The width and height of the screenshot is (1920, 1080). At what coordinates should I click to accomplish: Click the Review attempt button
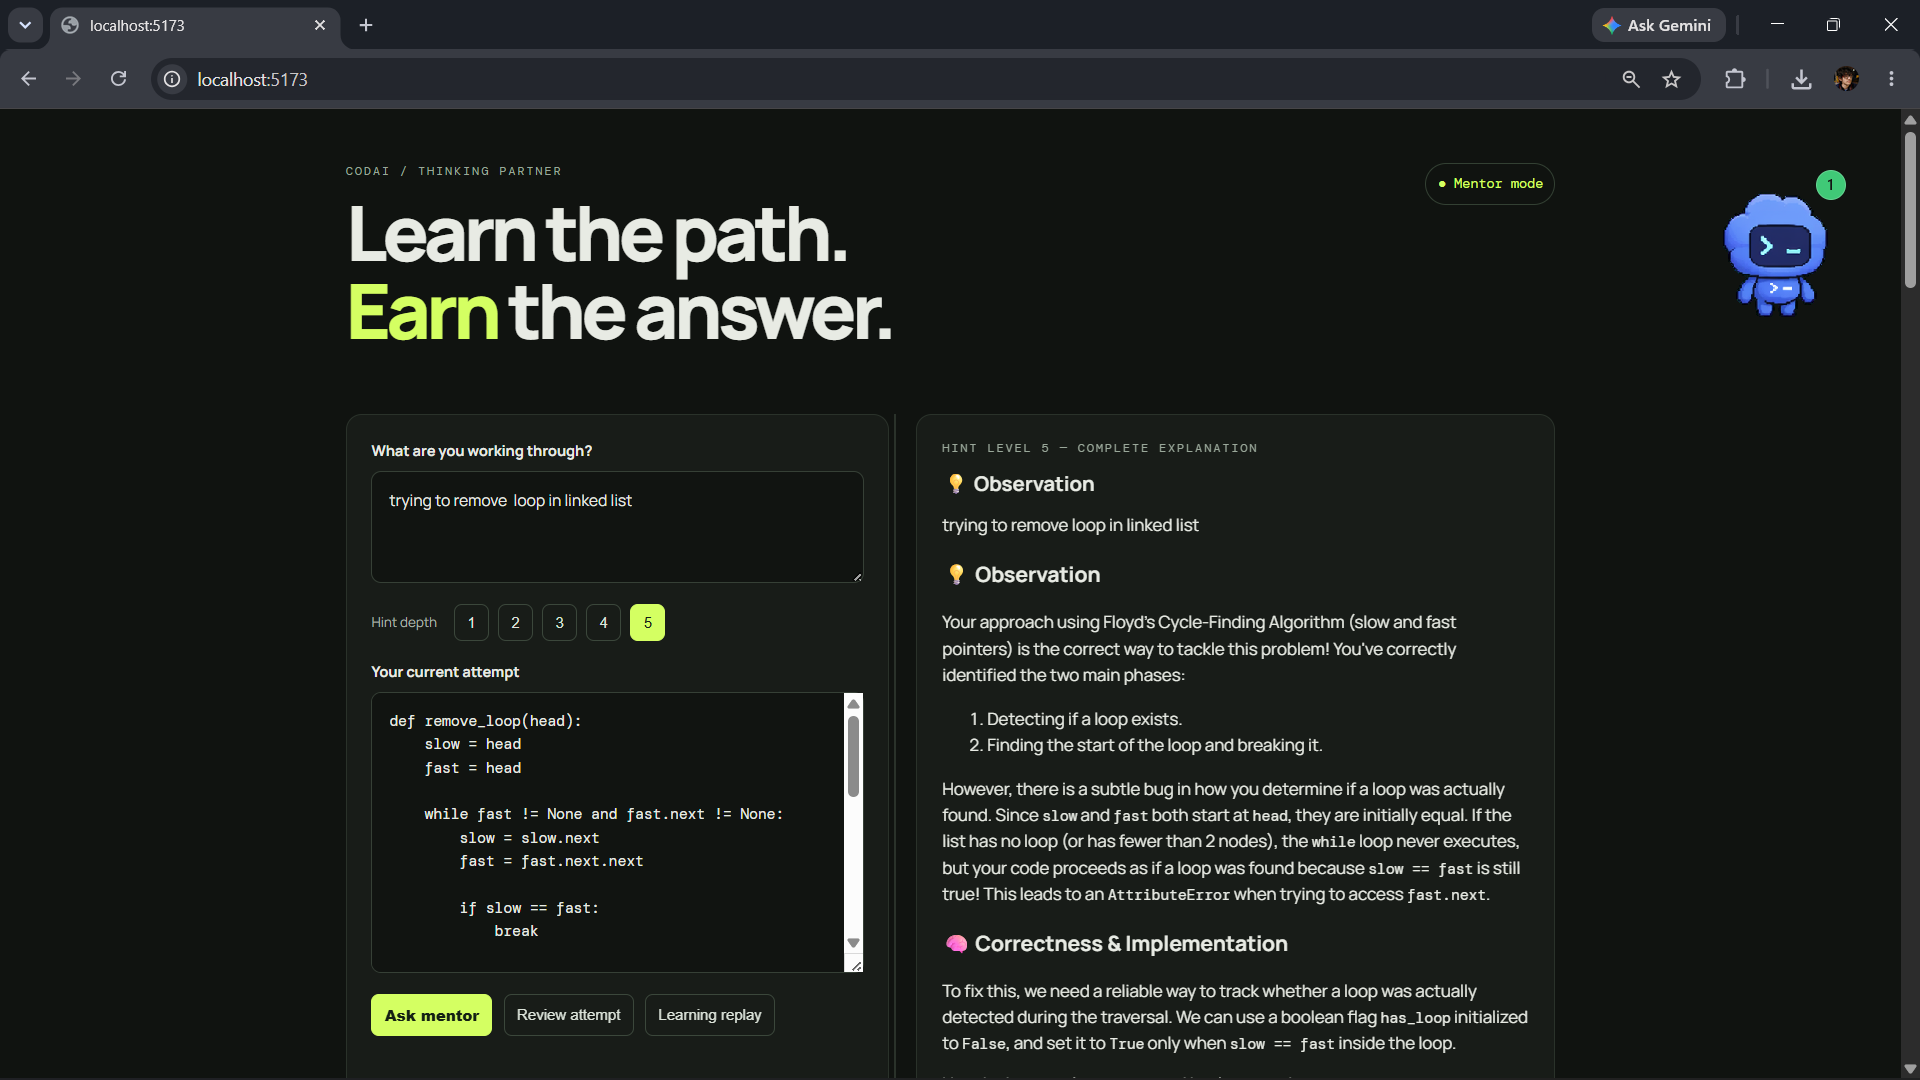[568, 1015]
